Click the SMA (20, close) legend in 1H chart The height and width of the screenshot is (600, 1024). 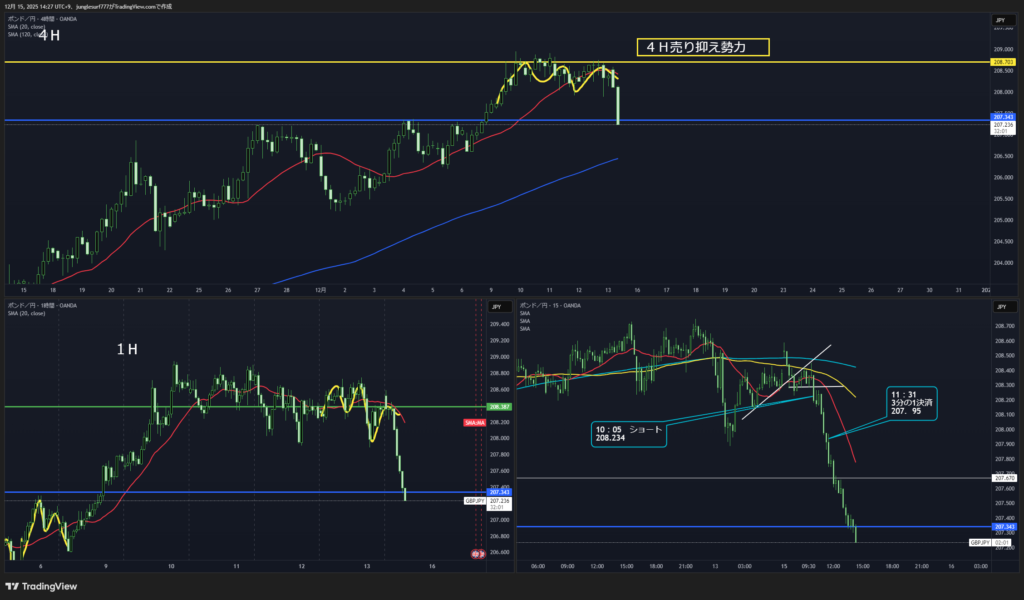coord(26,314)
